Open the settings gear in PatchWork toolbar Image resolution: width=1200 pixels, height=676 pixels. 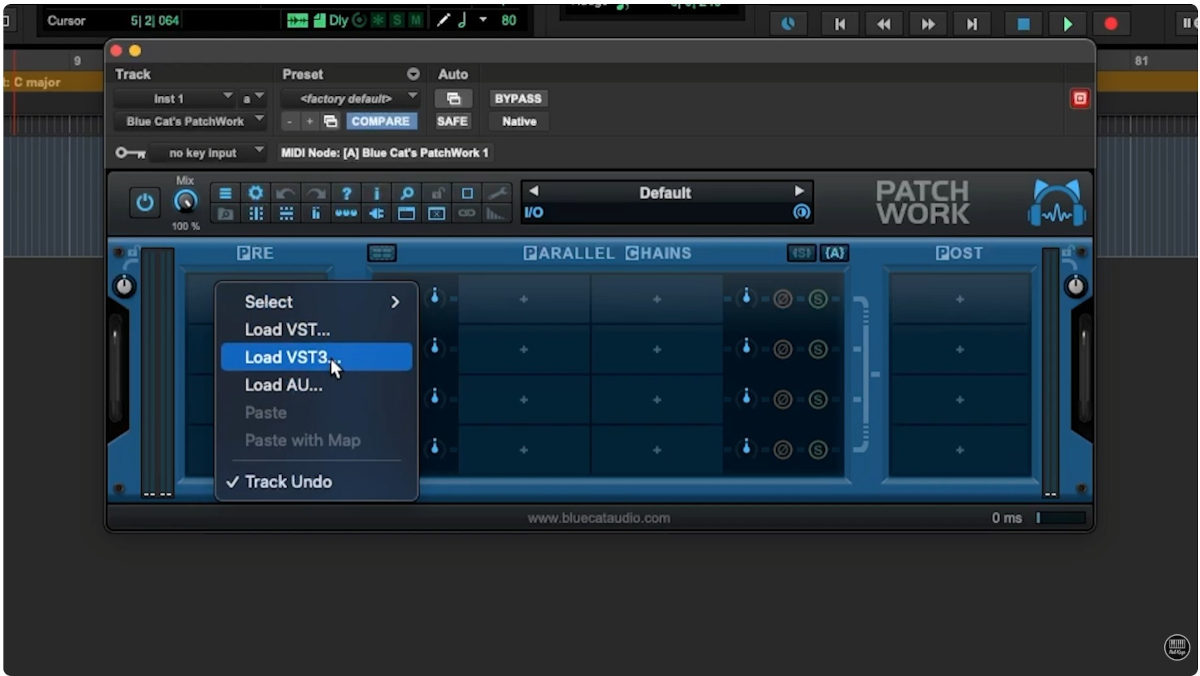(256, 194)
